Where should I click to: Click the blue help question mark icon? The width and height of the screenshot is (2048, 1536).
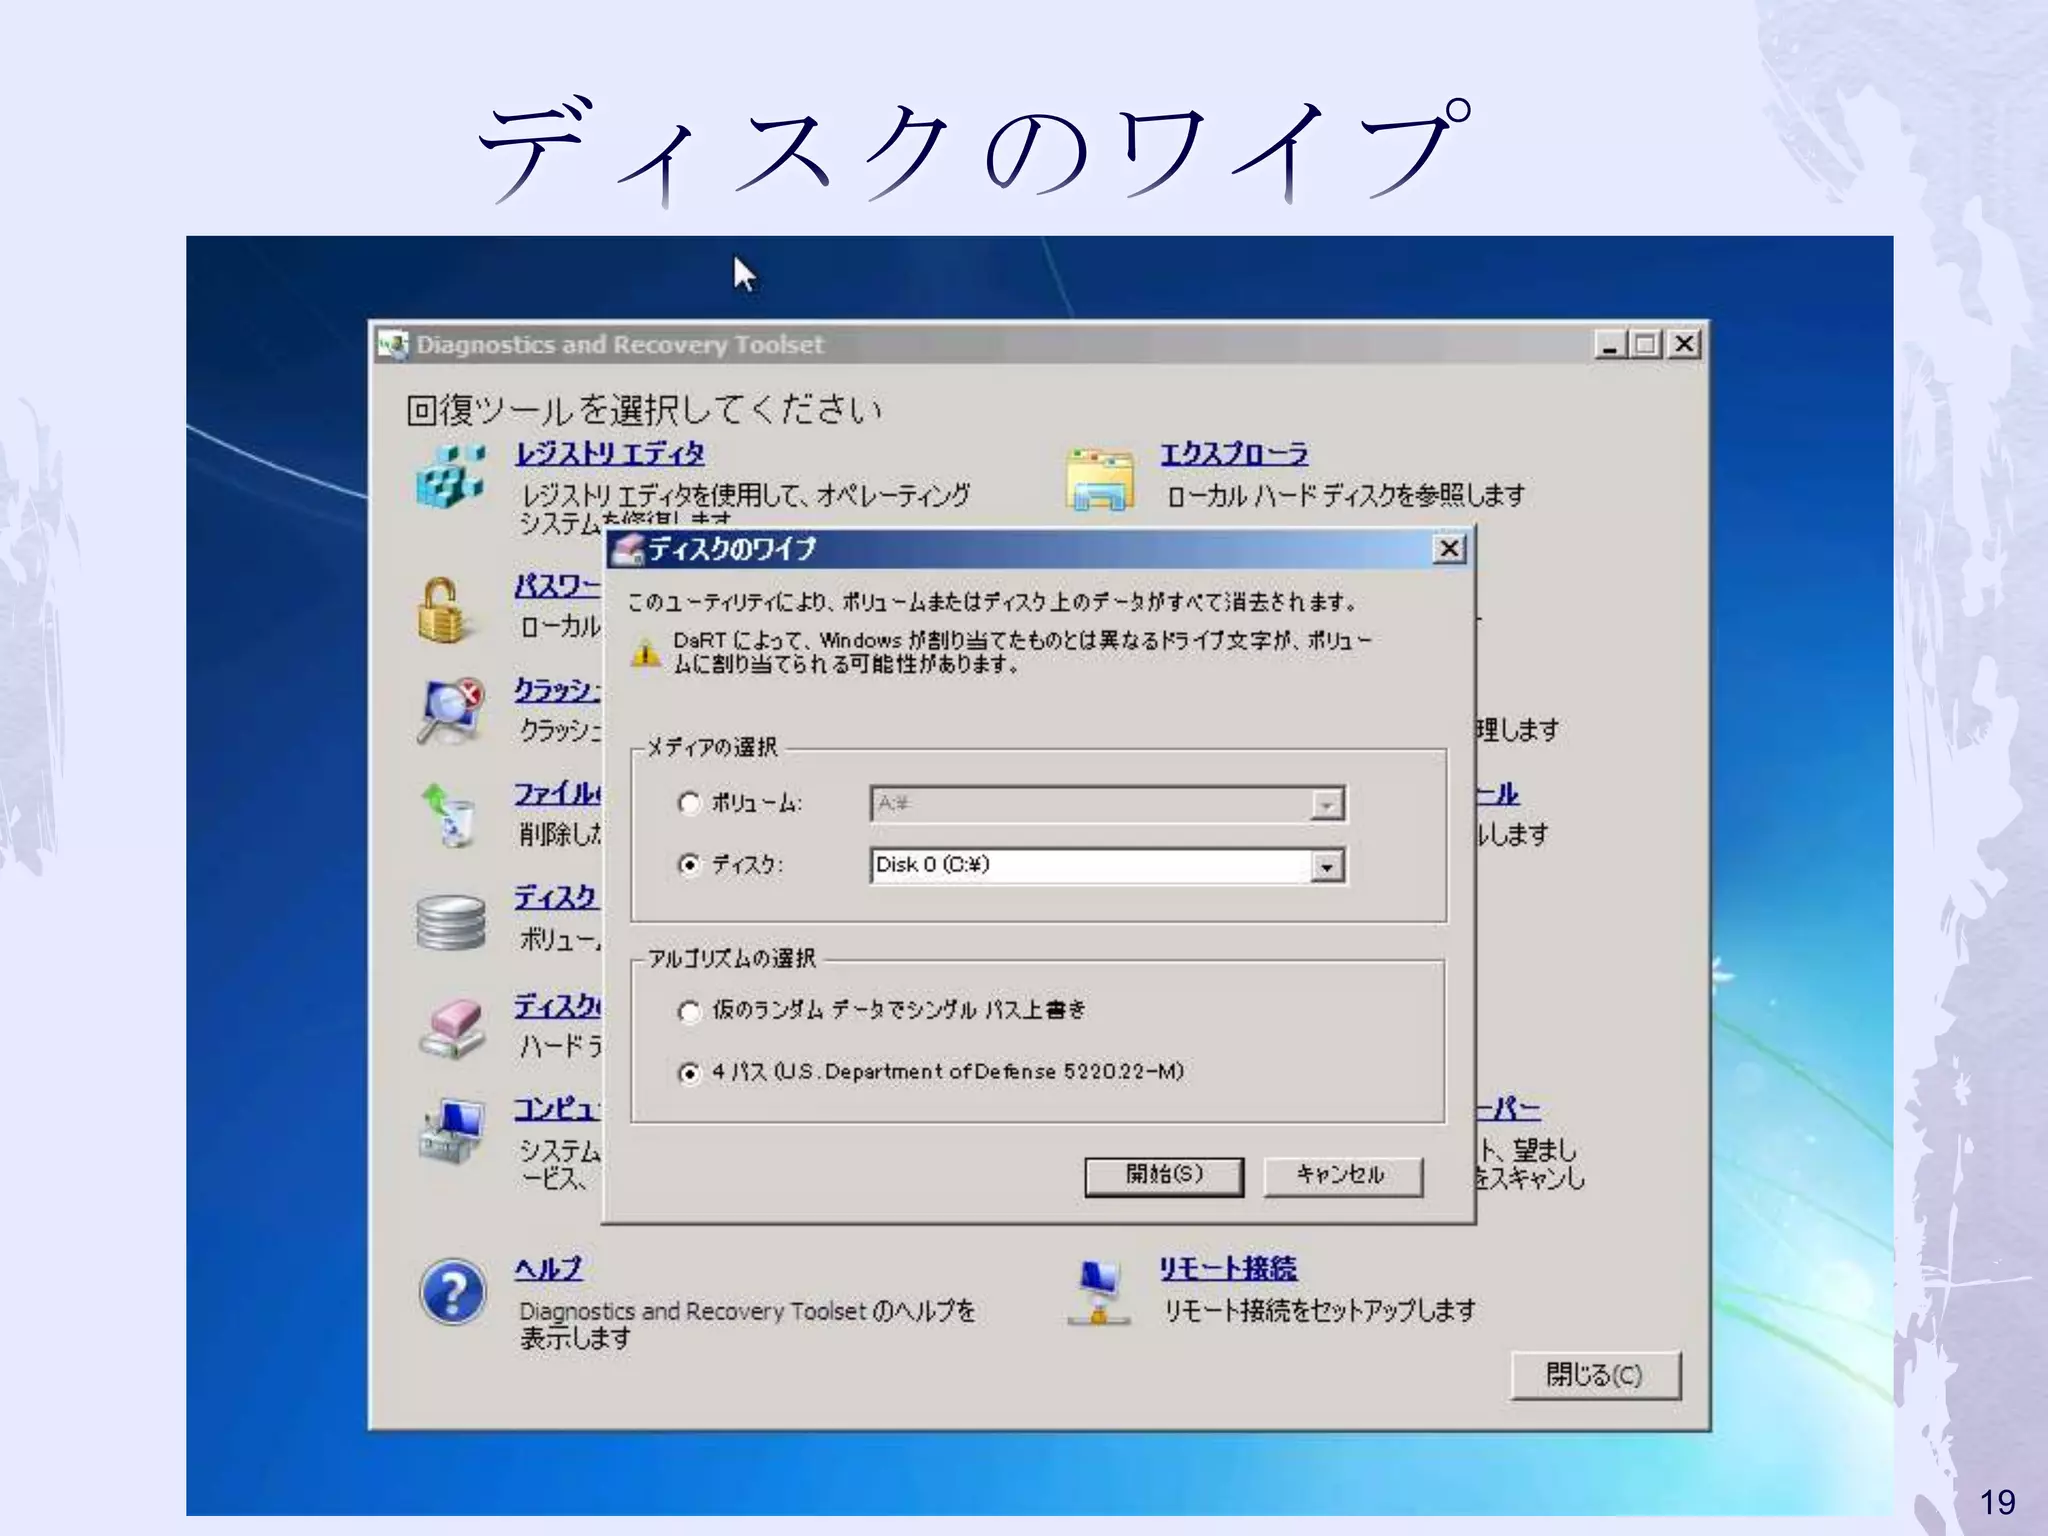coord(452,1292)
